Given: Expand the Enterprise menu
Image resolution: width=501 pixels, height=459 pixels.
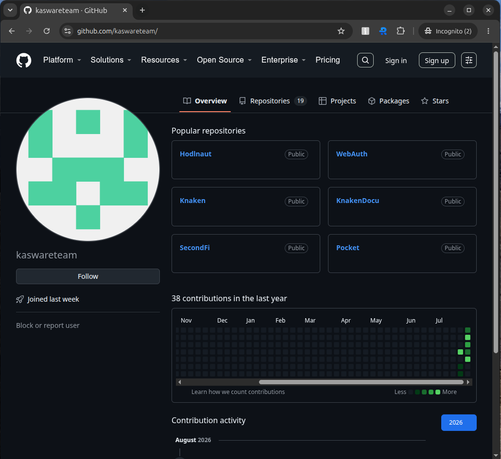Looking at the screenshot, I should pos(283,60).
